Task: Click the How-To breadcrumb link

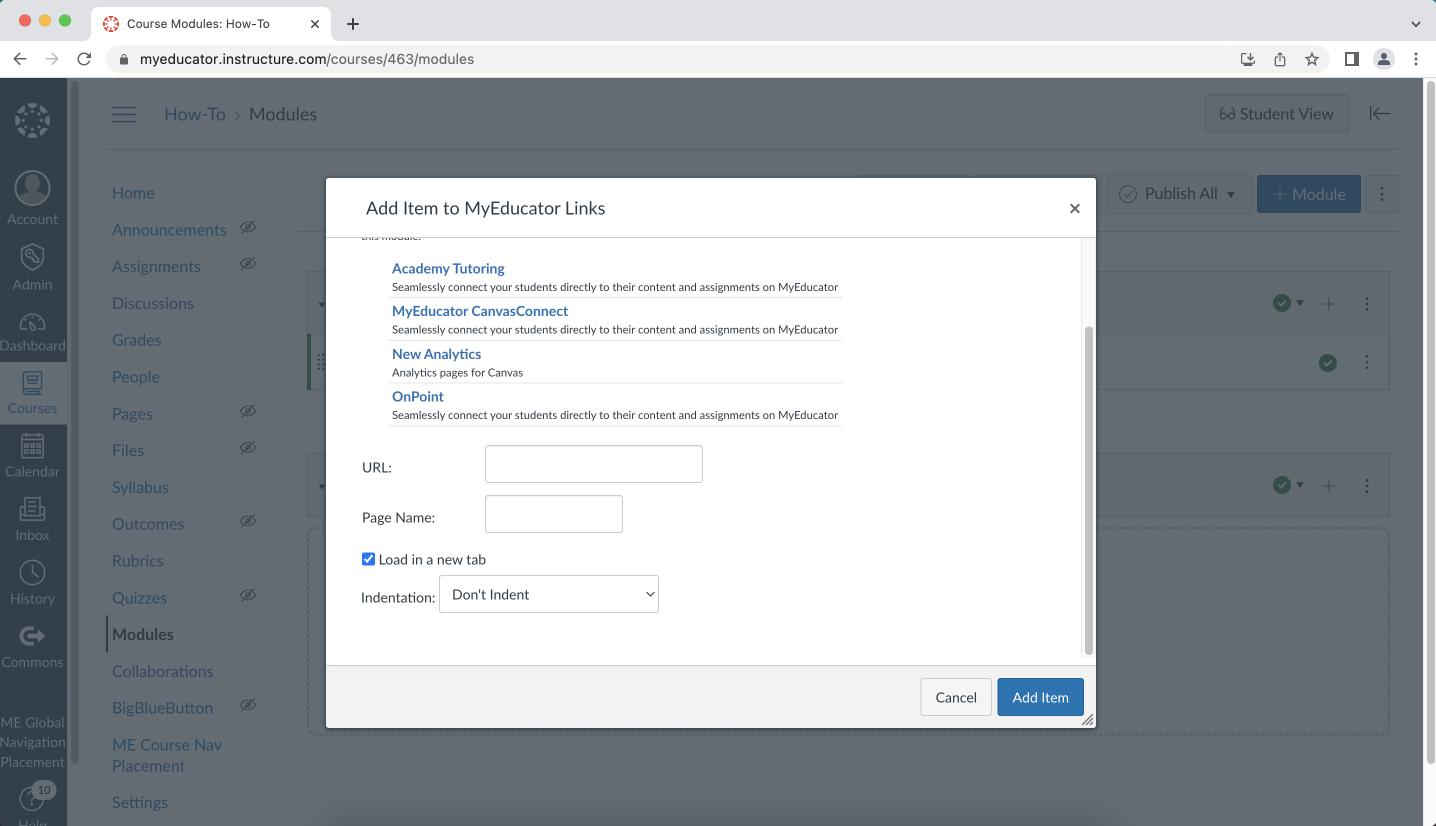Action: (x=195, y=114)
